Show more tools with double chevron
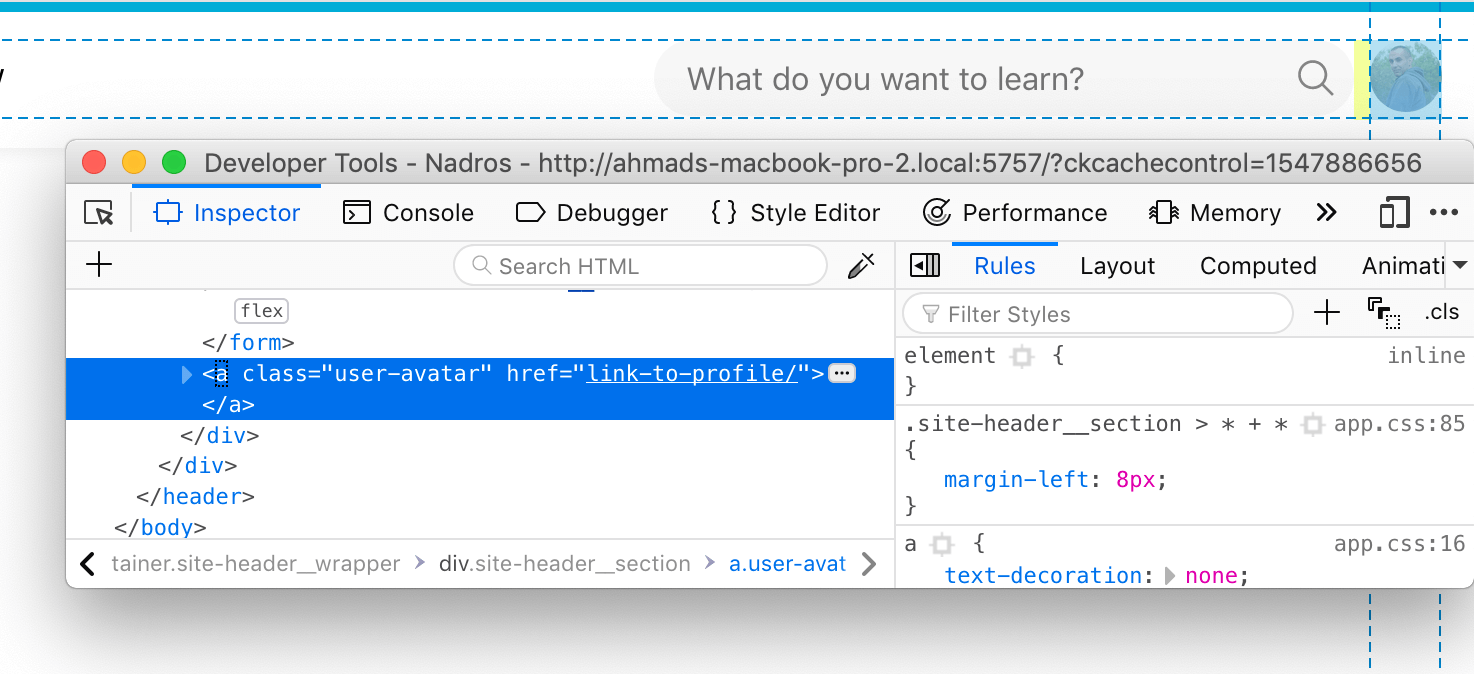Screen dimensions: 1474x674 (1326, 213)
